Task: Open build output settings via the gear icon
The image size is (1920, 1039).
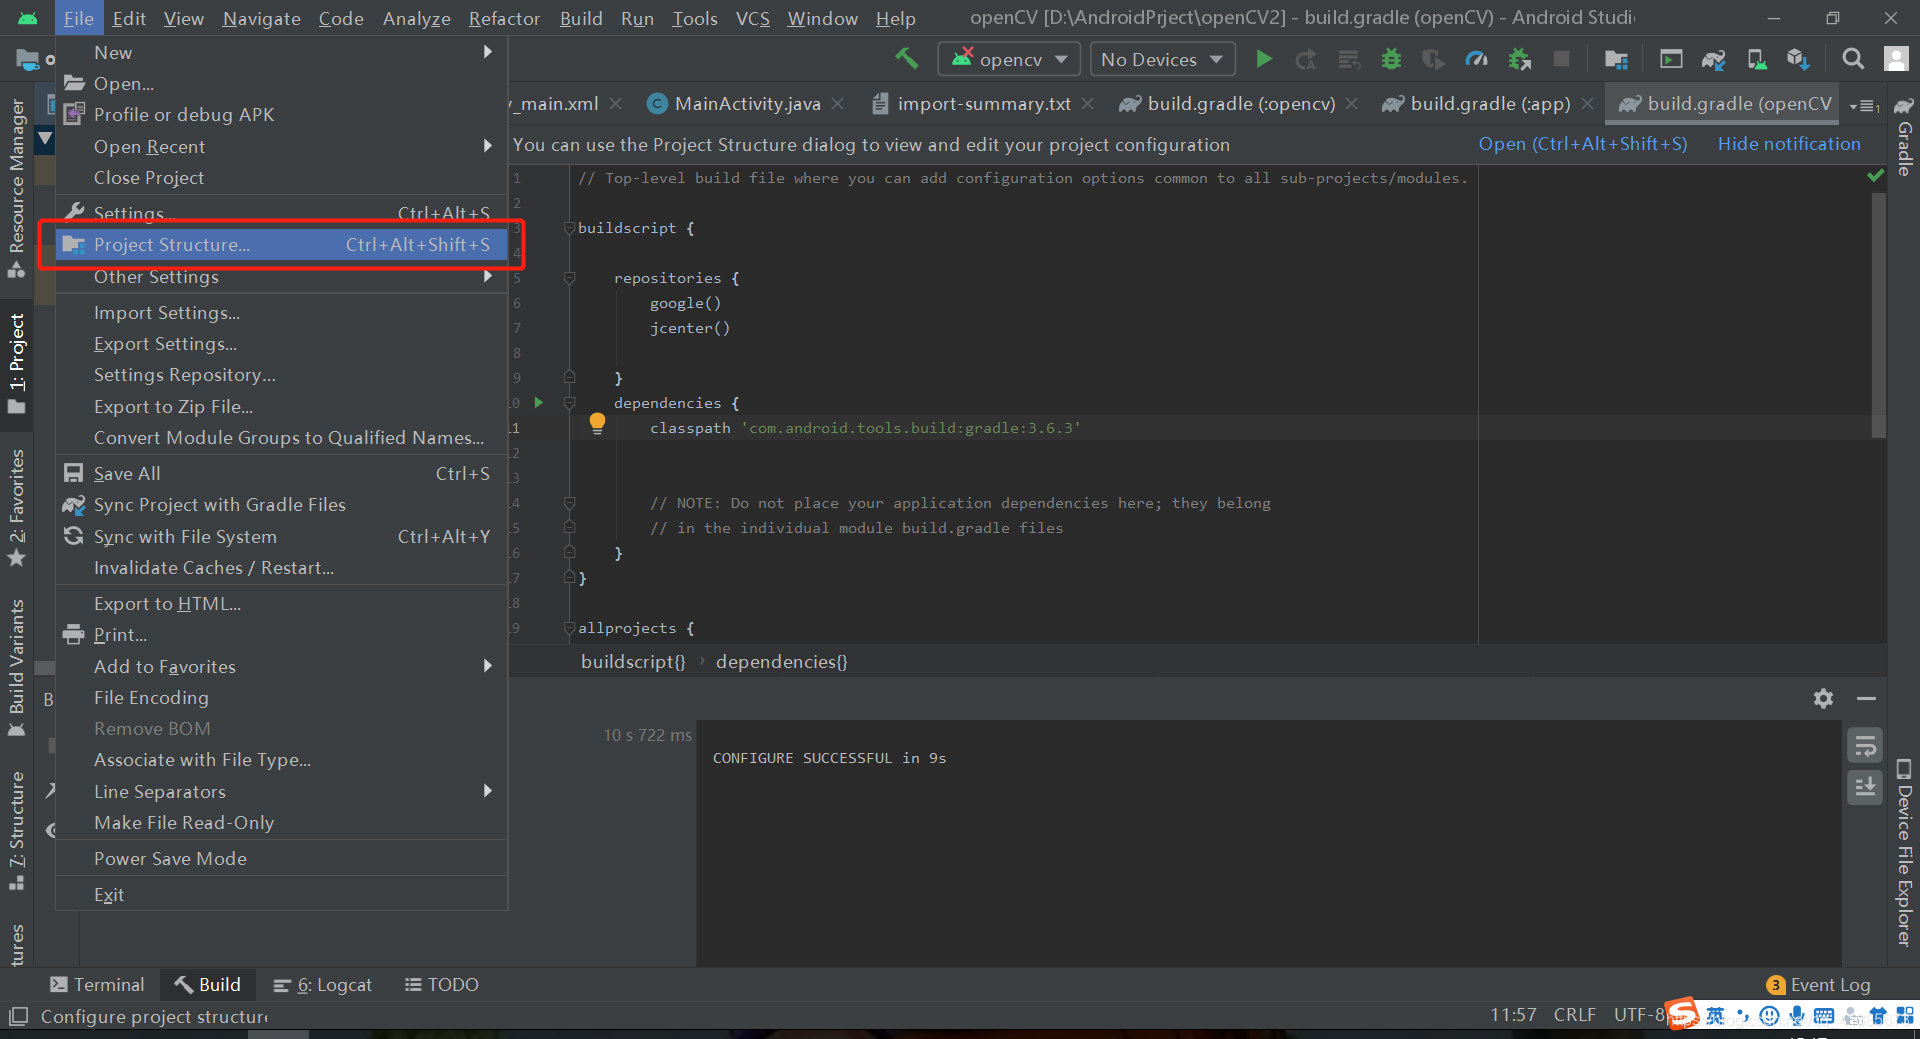Action: pos(1823,698)
